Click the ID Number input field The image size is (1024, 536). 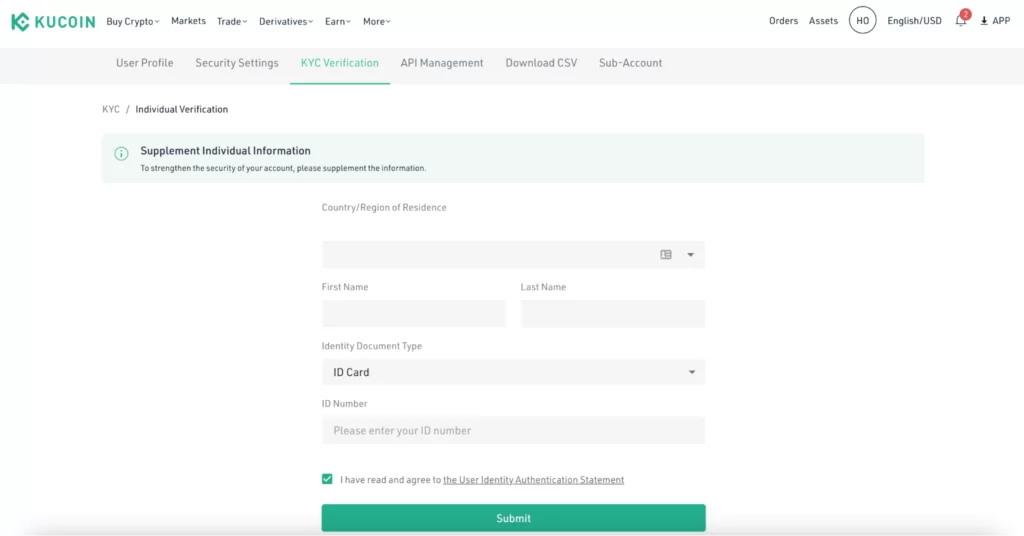[513, 430]
